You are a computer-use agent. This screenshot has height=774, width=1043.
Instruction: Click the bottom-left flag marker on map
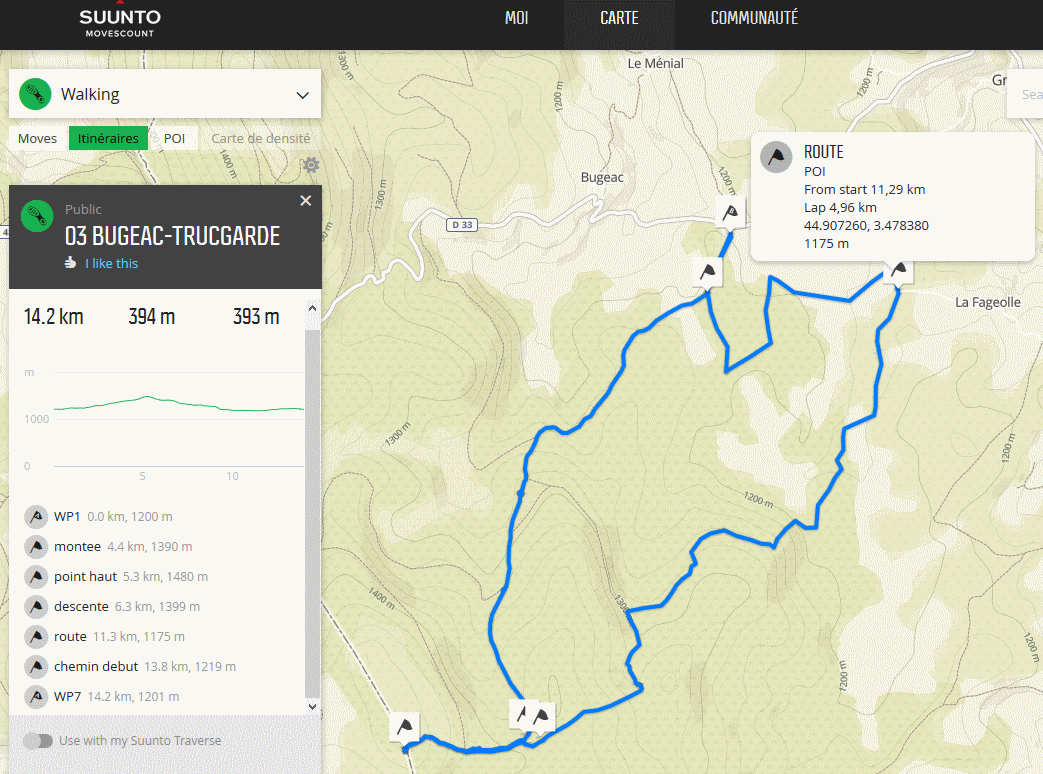[x=404, y=727]
